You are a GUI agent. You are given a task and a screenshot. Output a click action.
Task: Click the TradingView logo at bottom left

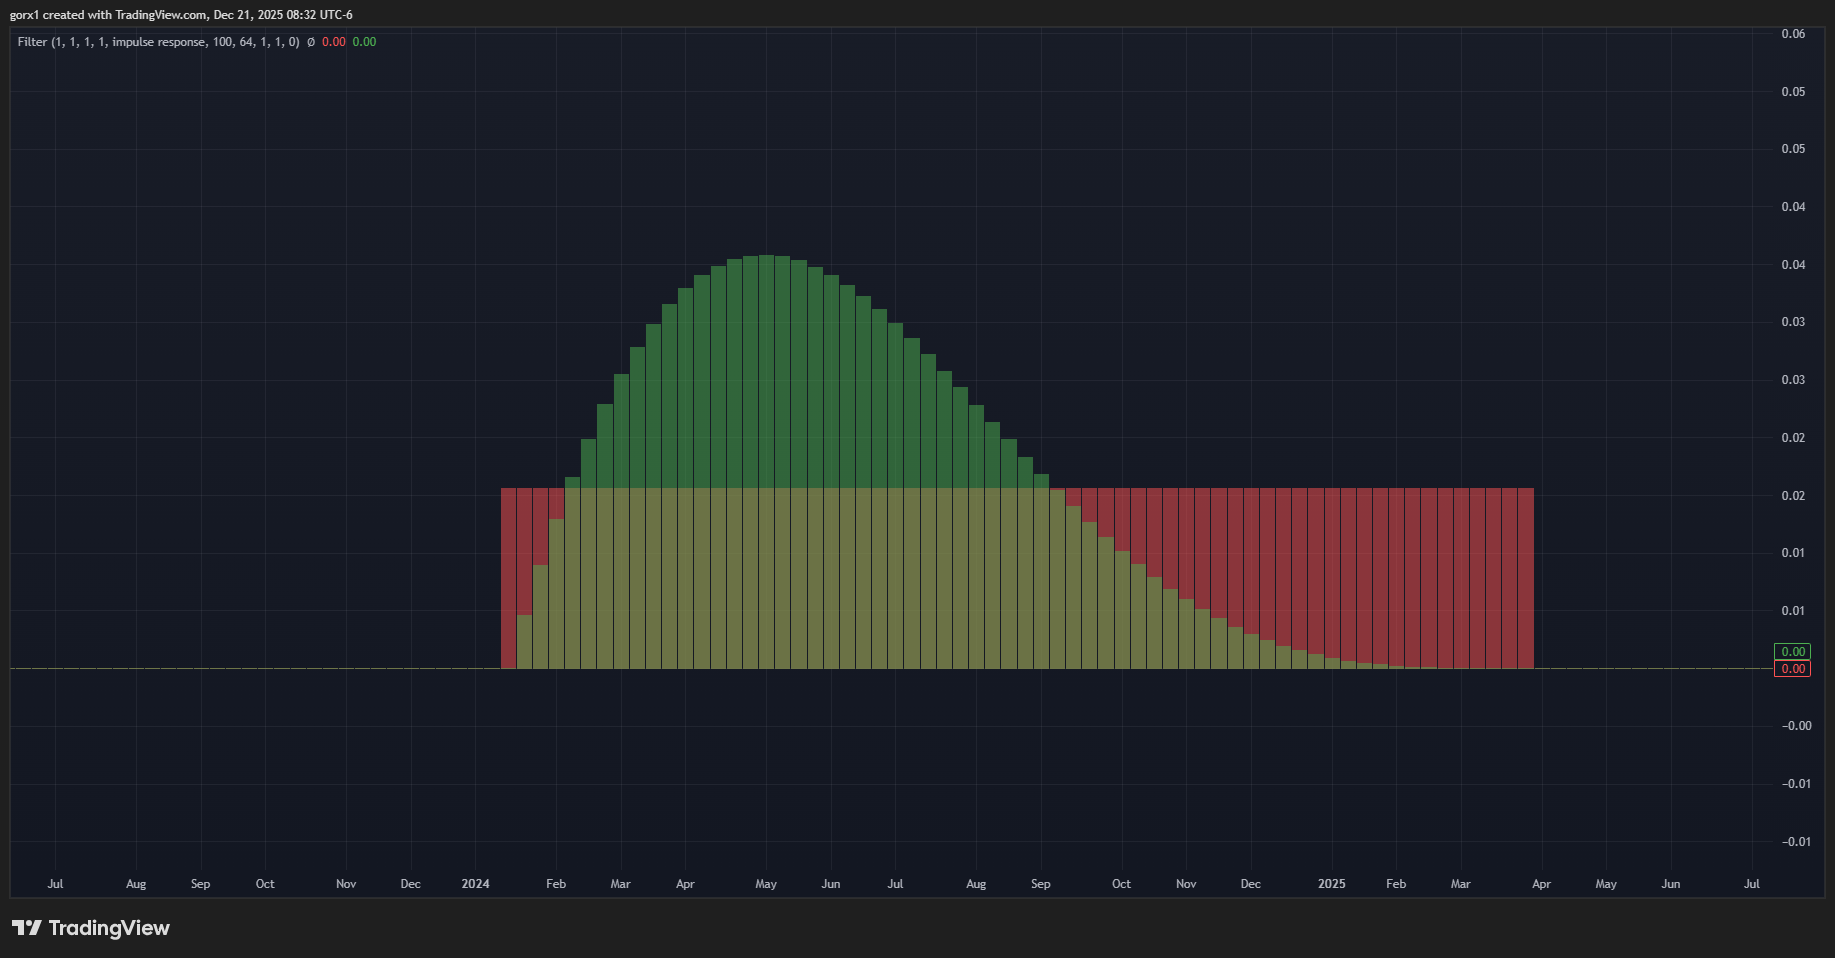(91, 928)
